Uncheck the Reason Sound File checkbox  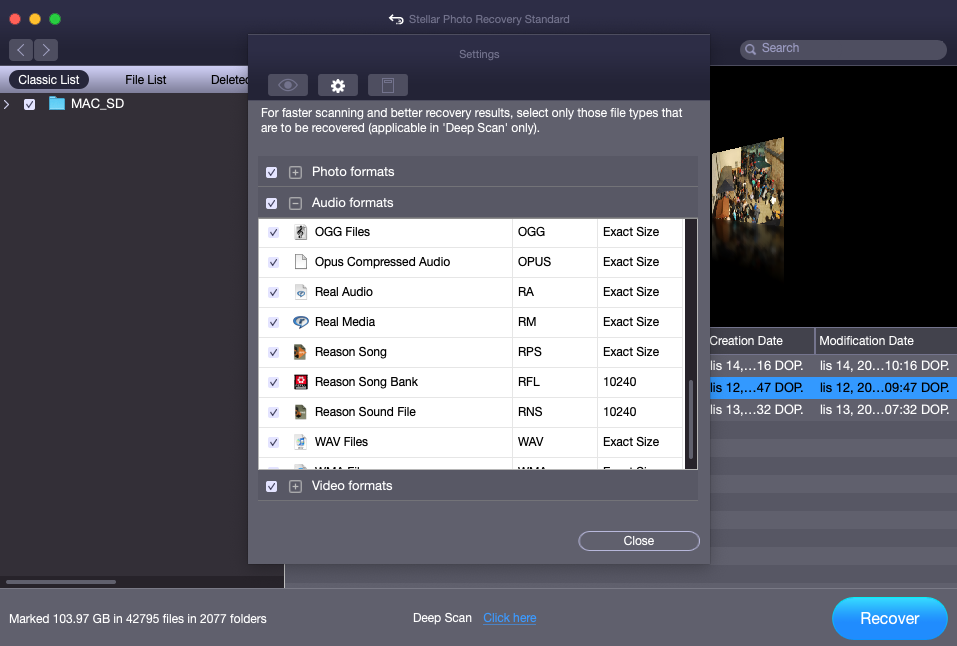273,412
